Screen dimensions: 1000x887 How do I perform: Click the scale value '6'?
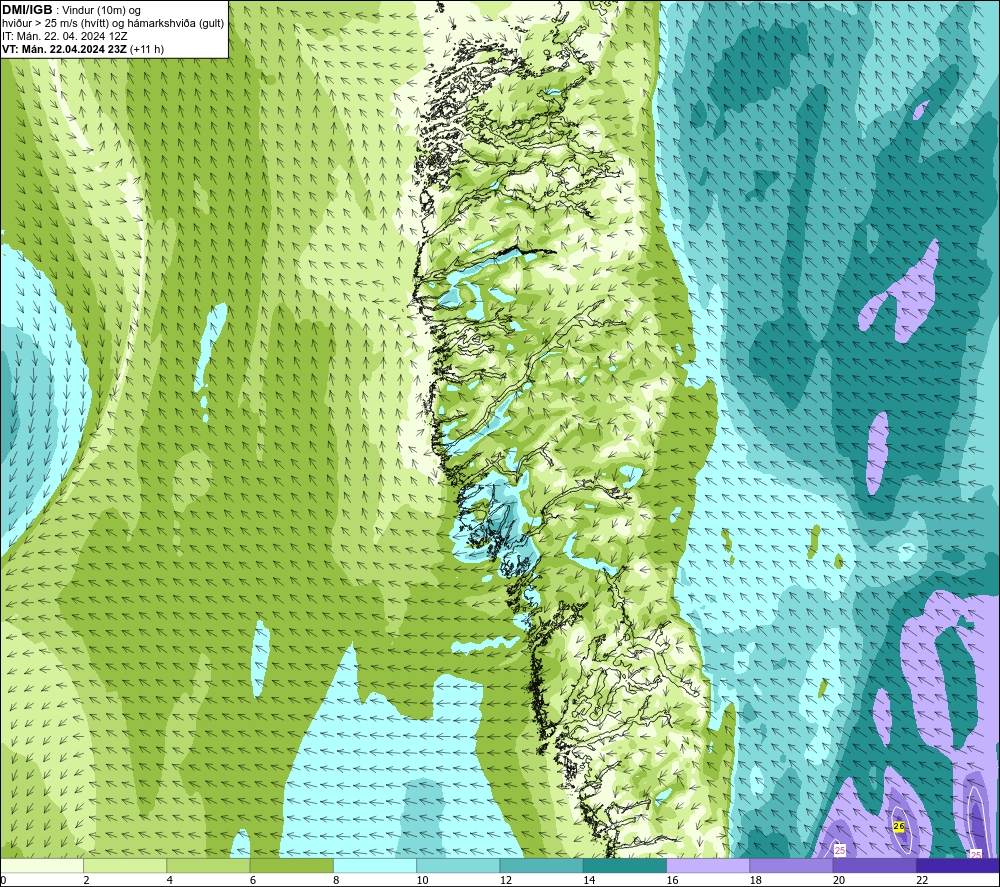(253, 880)
